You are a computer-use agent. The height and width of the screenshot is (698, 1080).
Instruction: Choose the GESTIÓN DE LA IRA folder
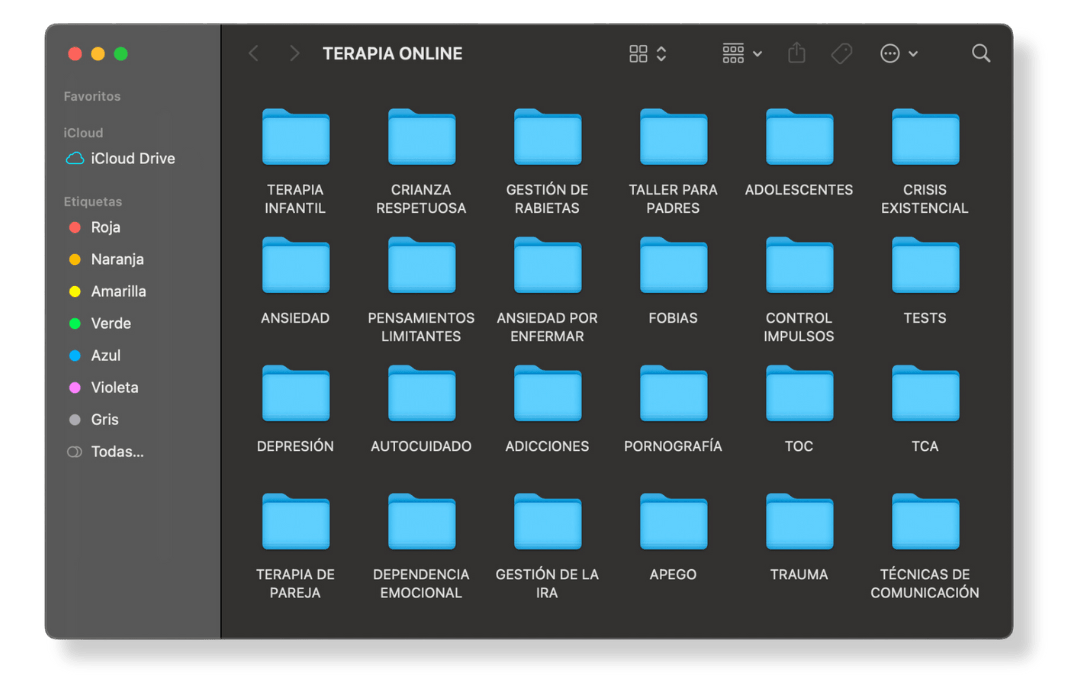pos(548,522)
